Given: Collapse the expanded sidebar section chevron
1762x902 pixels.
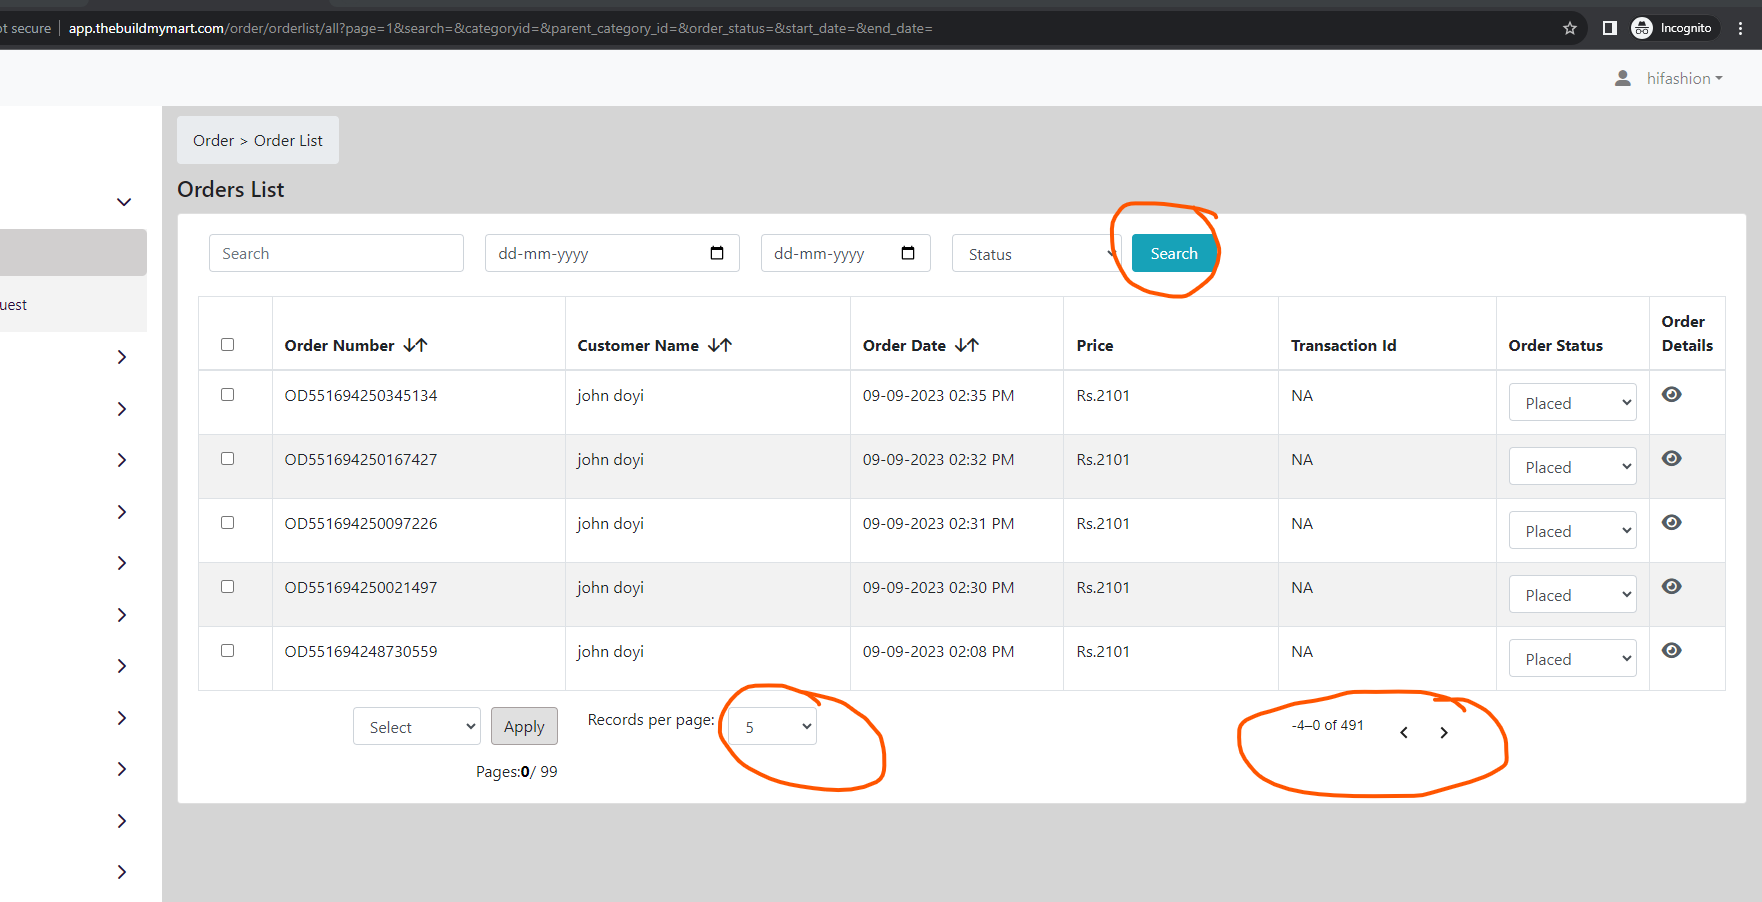Looking at the screenshot, I should coord(124,202).
